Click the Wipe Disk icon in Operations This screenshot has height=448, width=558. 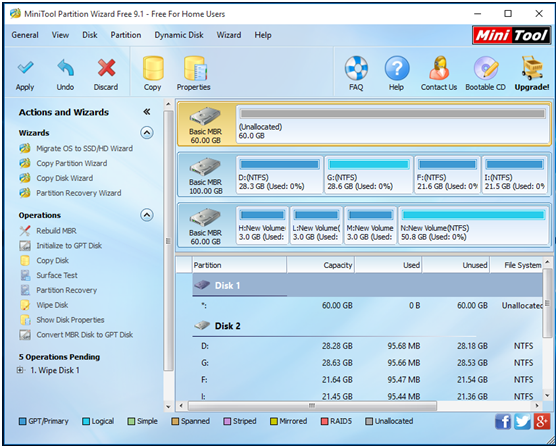click(x=25, y=305)
